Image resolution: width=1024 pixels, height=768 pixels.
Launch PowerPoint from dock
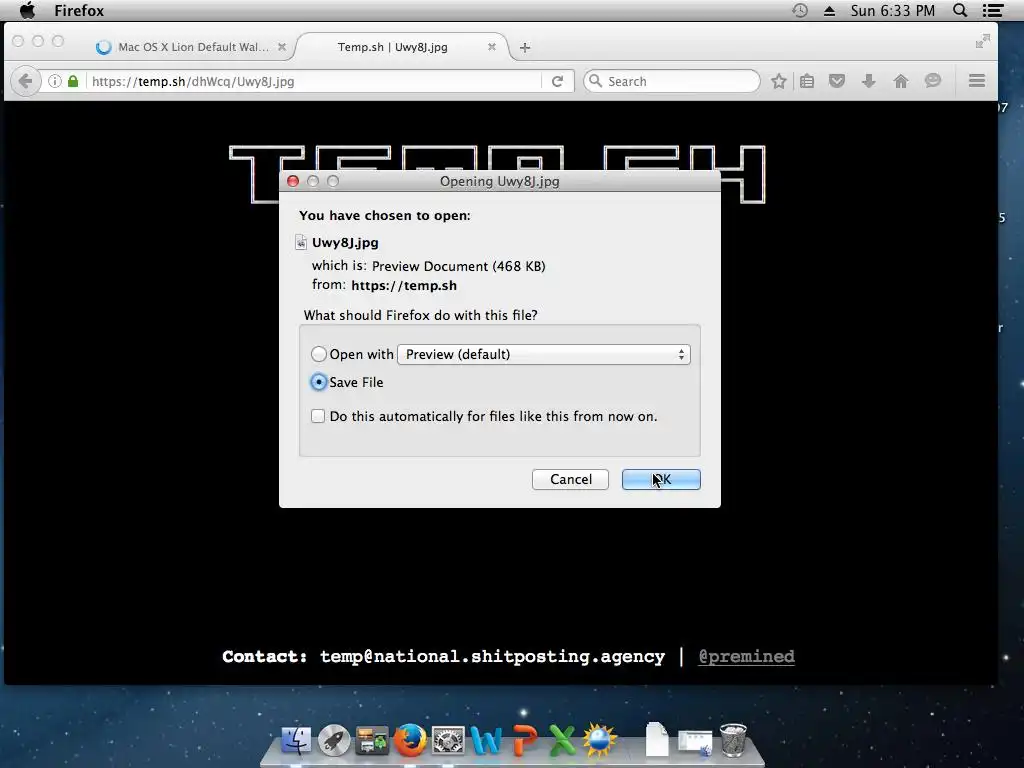coord(524,740)
